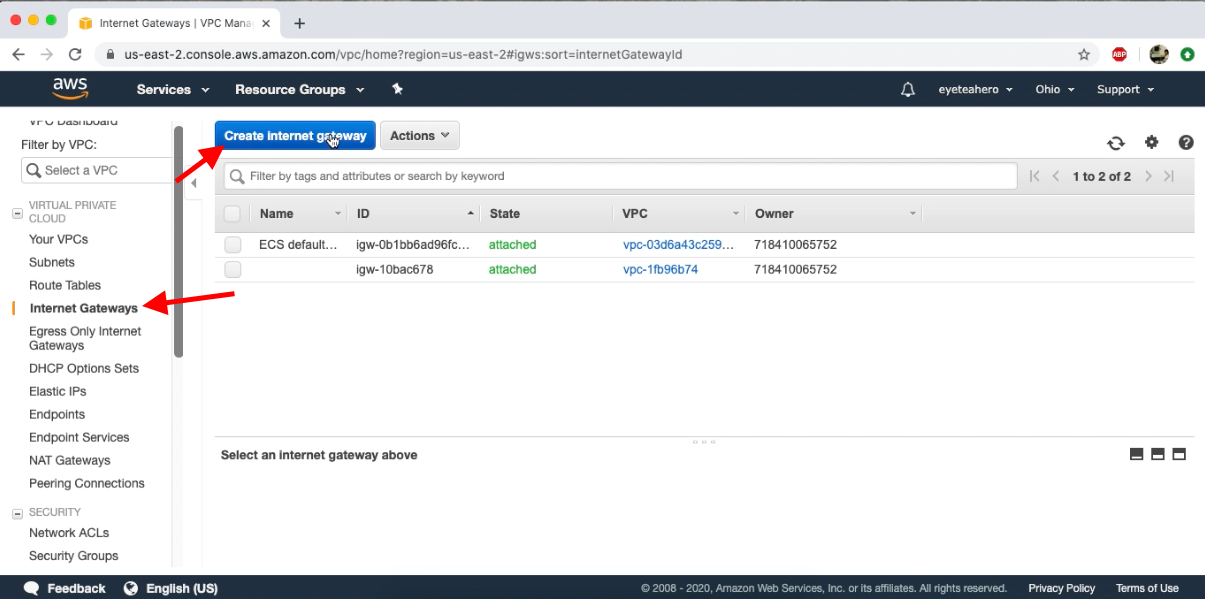The width and height of the screenshot is (1205, 599).
Task: Collapse the Virtual Private Cloud section
Action: [x=17, y=213]
